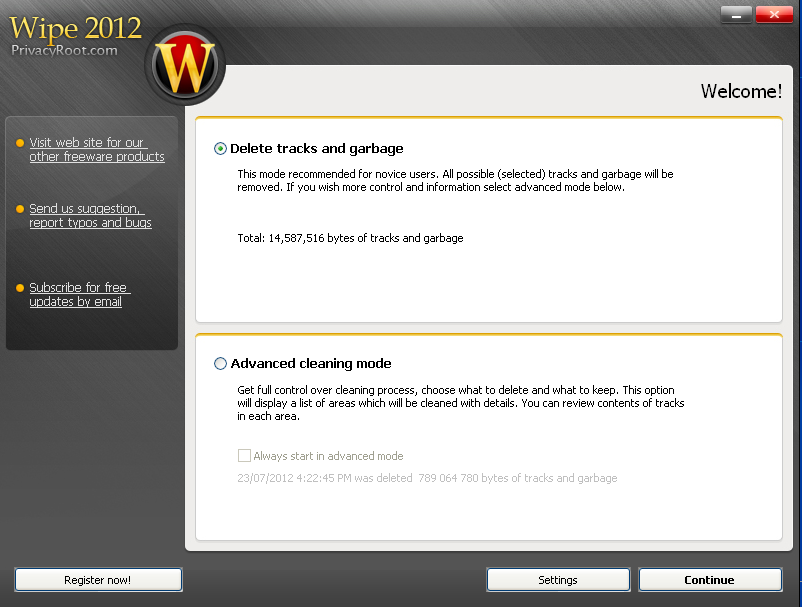
Task: Select Advanced cleaning mode radio button
Action: pos(220,364)
